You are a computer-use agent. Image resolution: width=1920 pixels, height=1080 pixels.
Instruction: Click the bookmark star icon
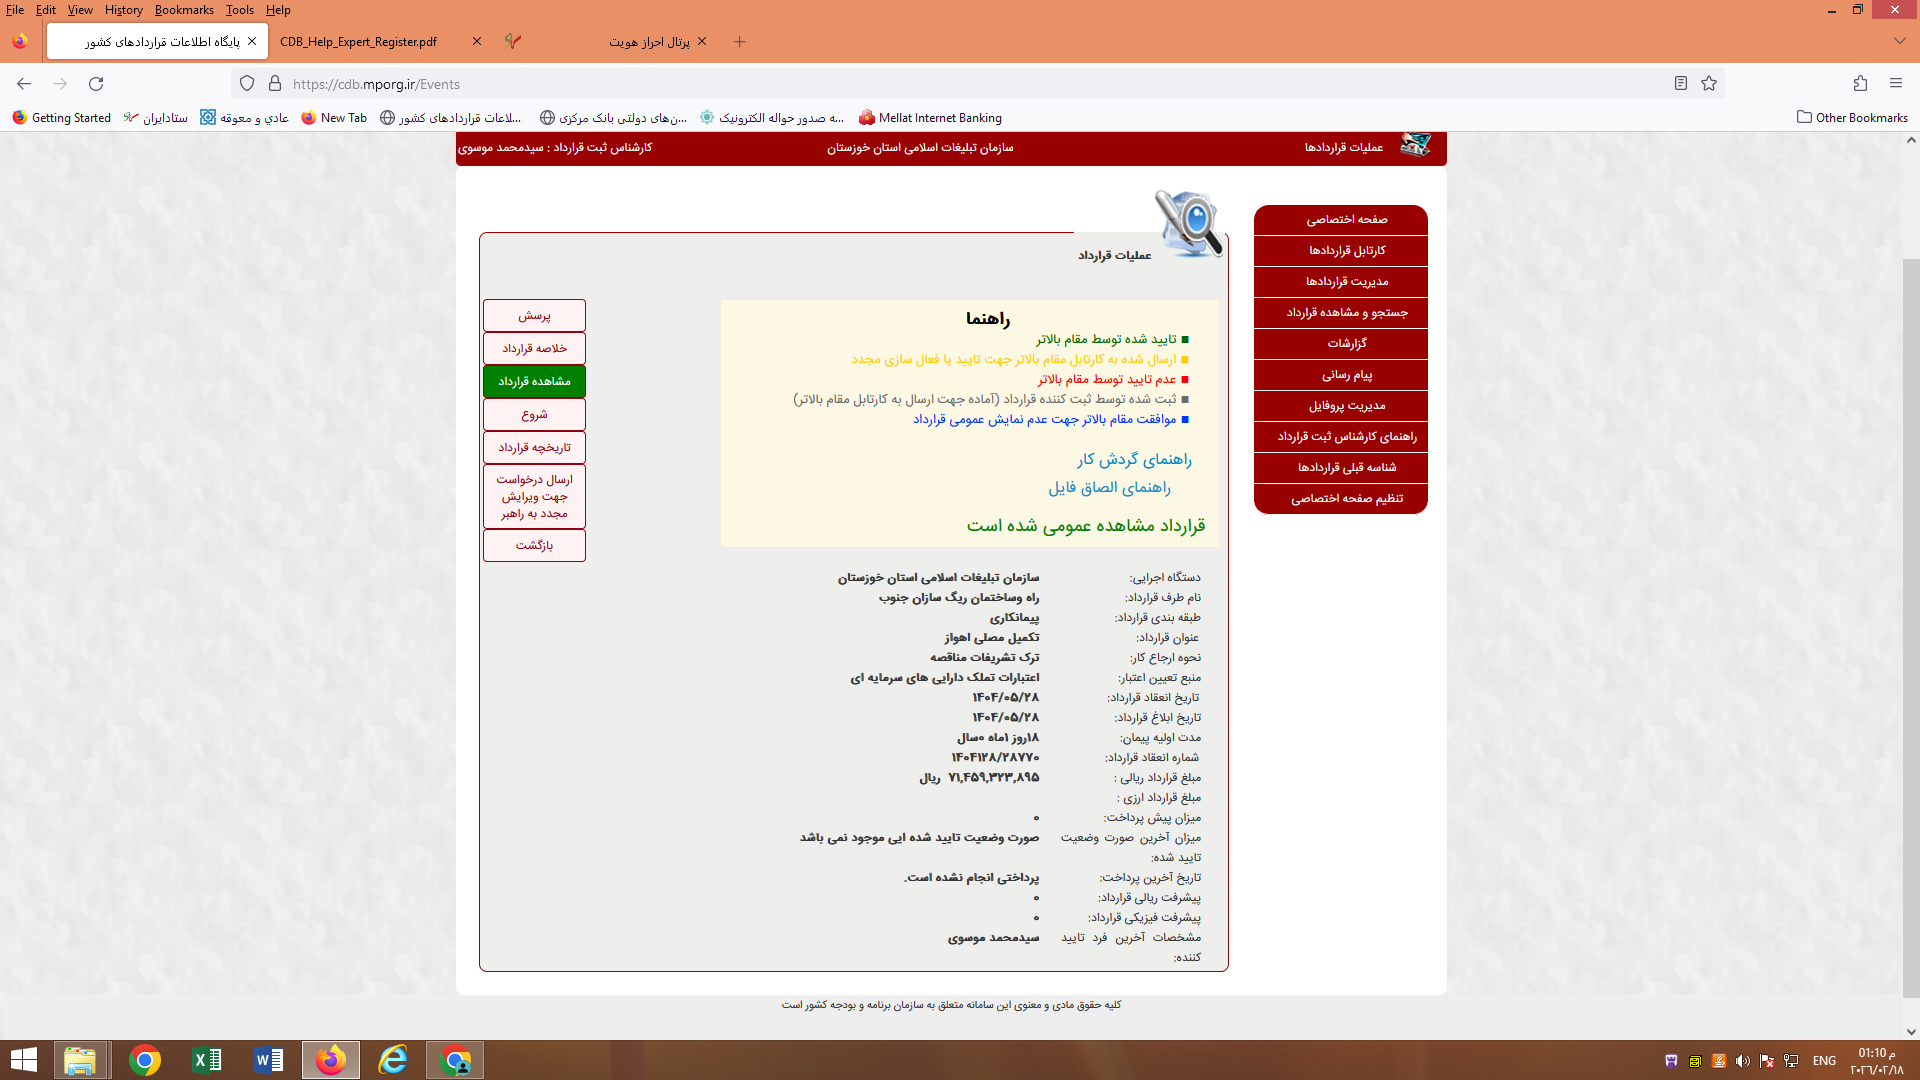click(x=1709, y=84)
